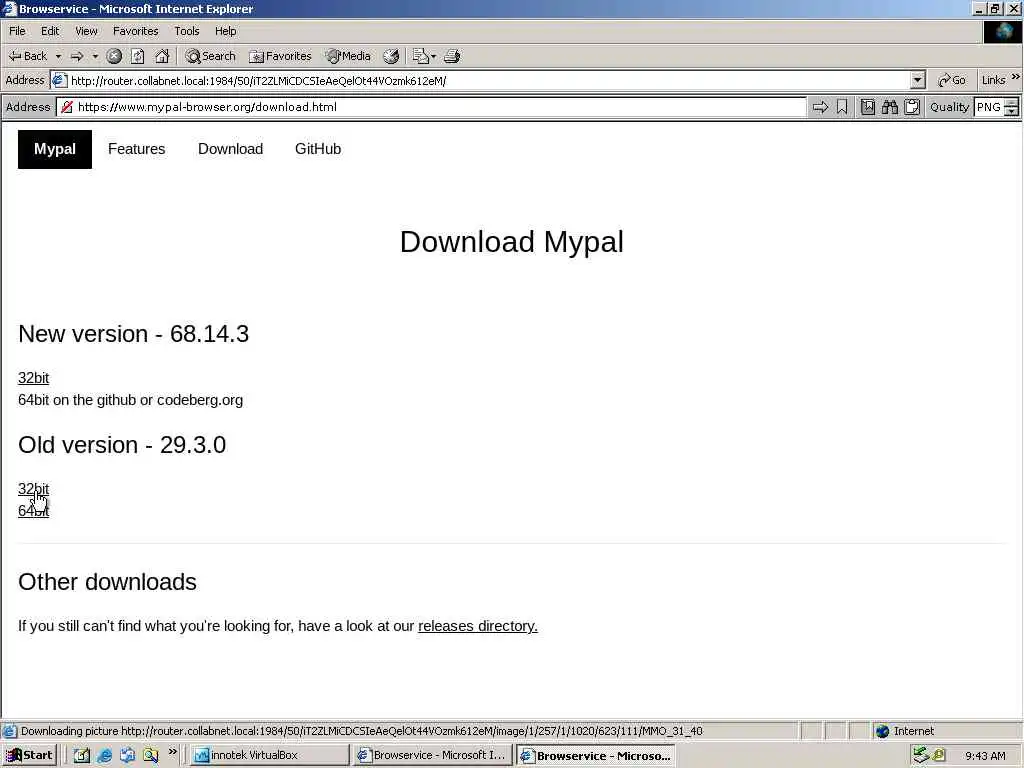Click the Mail toolbar icon
This screenshot has width=1024, height=768.
(420, 56)
